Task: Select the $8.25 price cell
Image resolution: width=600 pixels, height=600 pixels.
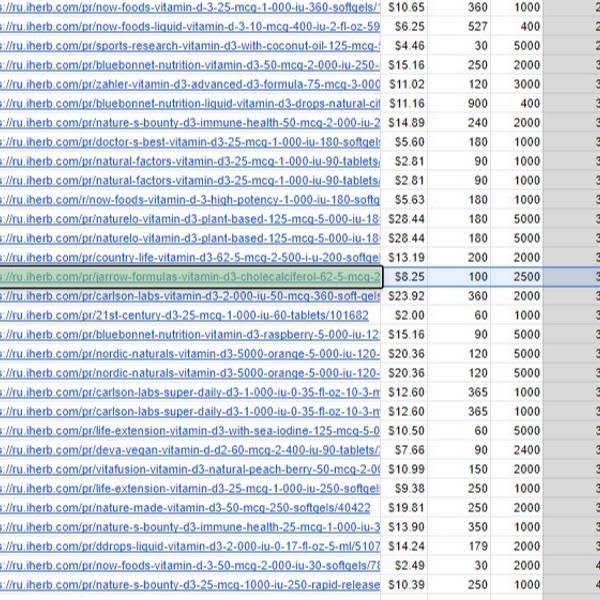Action: (x=404, y=277)
